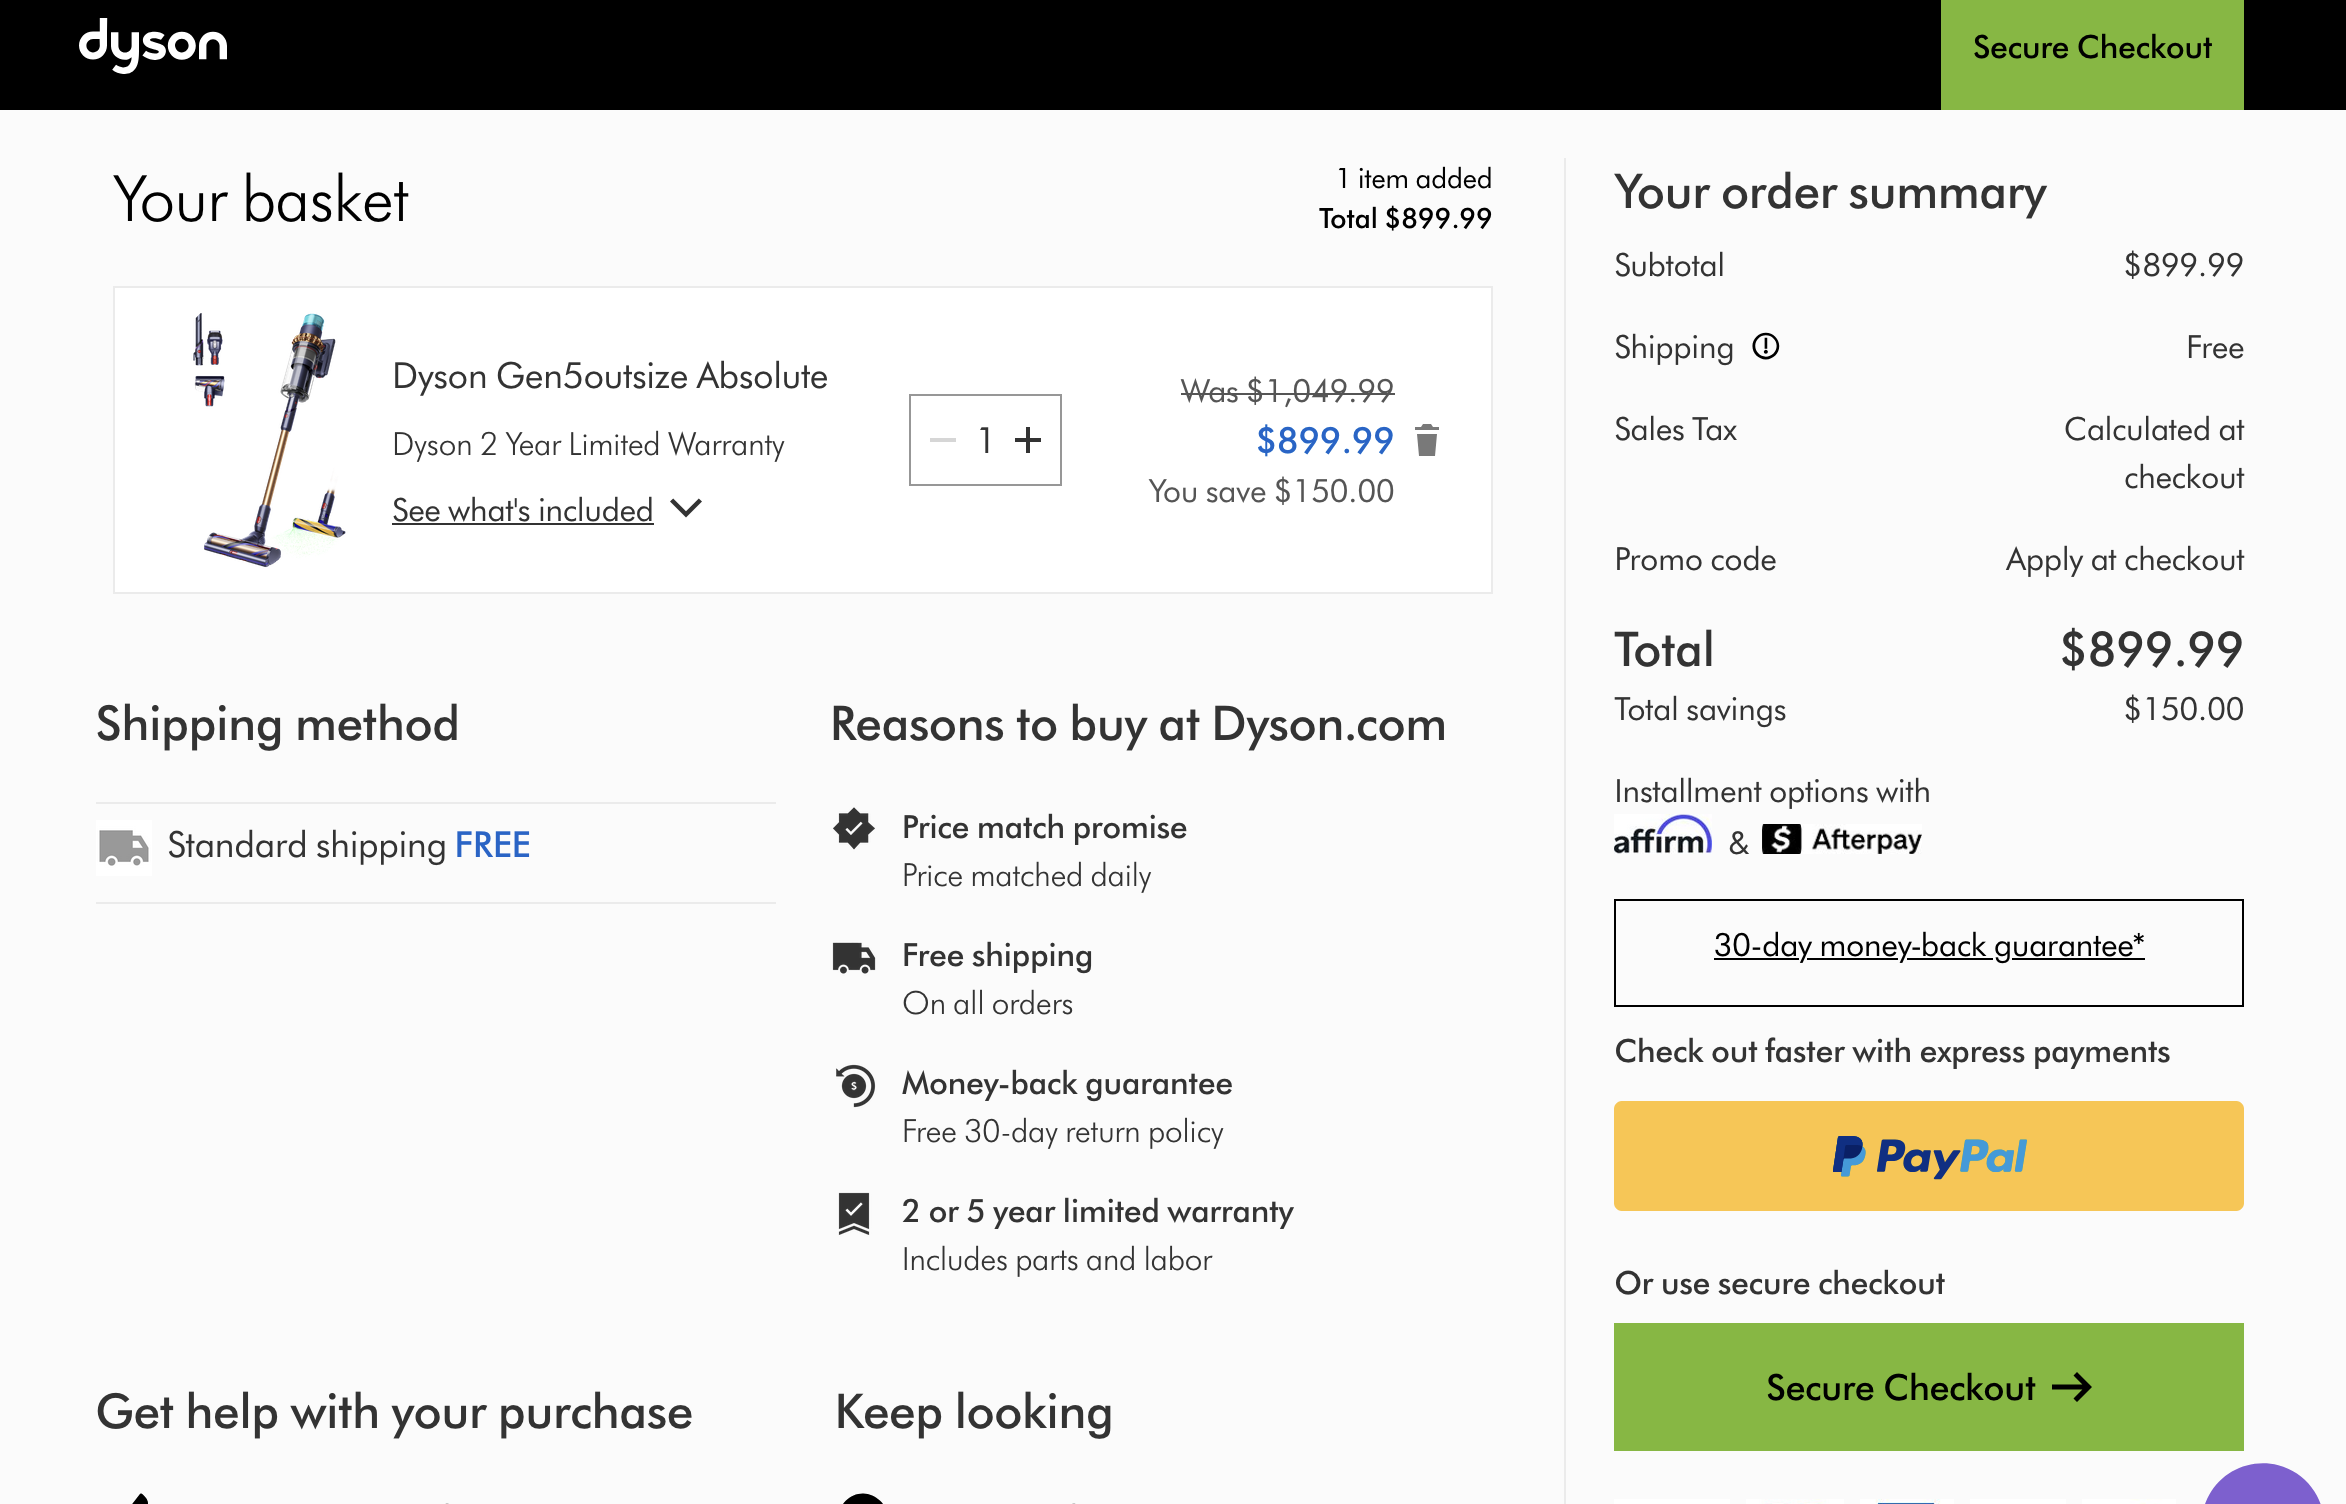Click the purple chat bubble
Screen dimensions: 2346x1504
pos(2262,1488)
